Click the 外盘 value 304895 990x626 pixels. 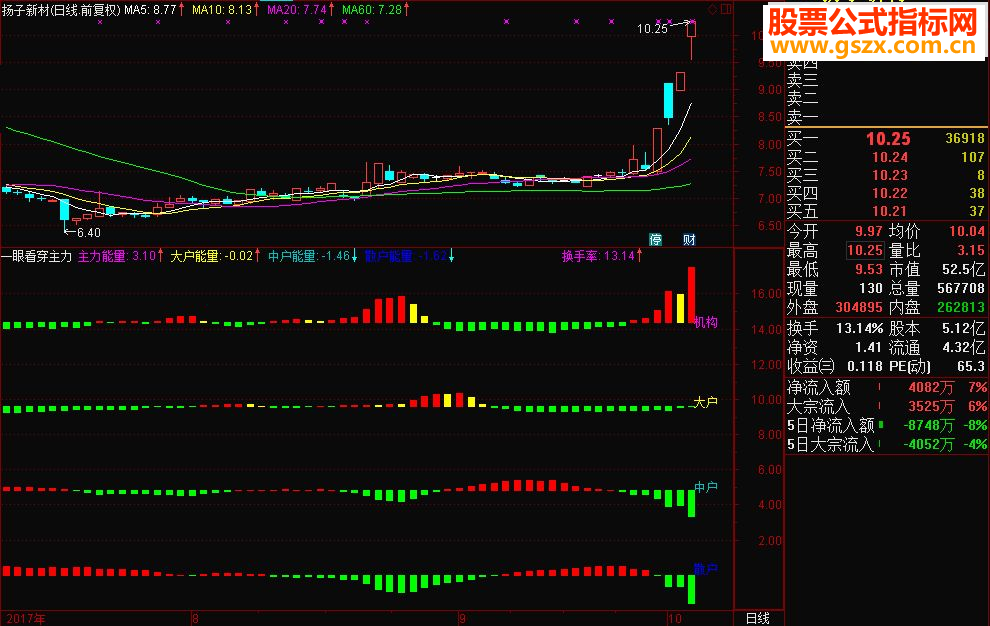pyautogui.click(x=859, y=307)
